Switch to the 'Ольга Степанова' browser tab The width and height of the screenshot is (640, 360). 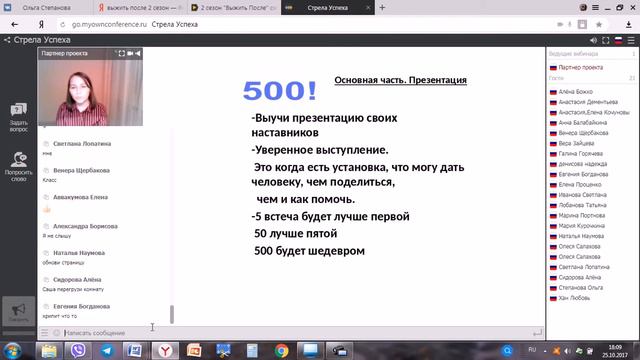click(x=46, y=7)
